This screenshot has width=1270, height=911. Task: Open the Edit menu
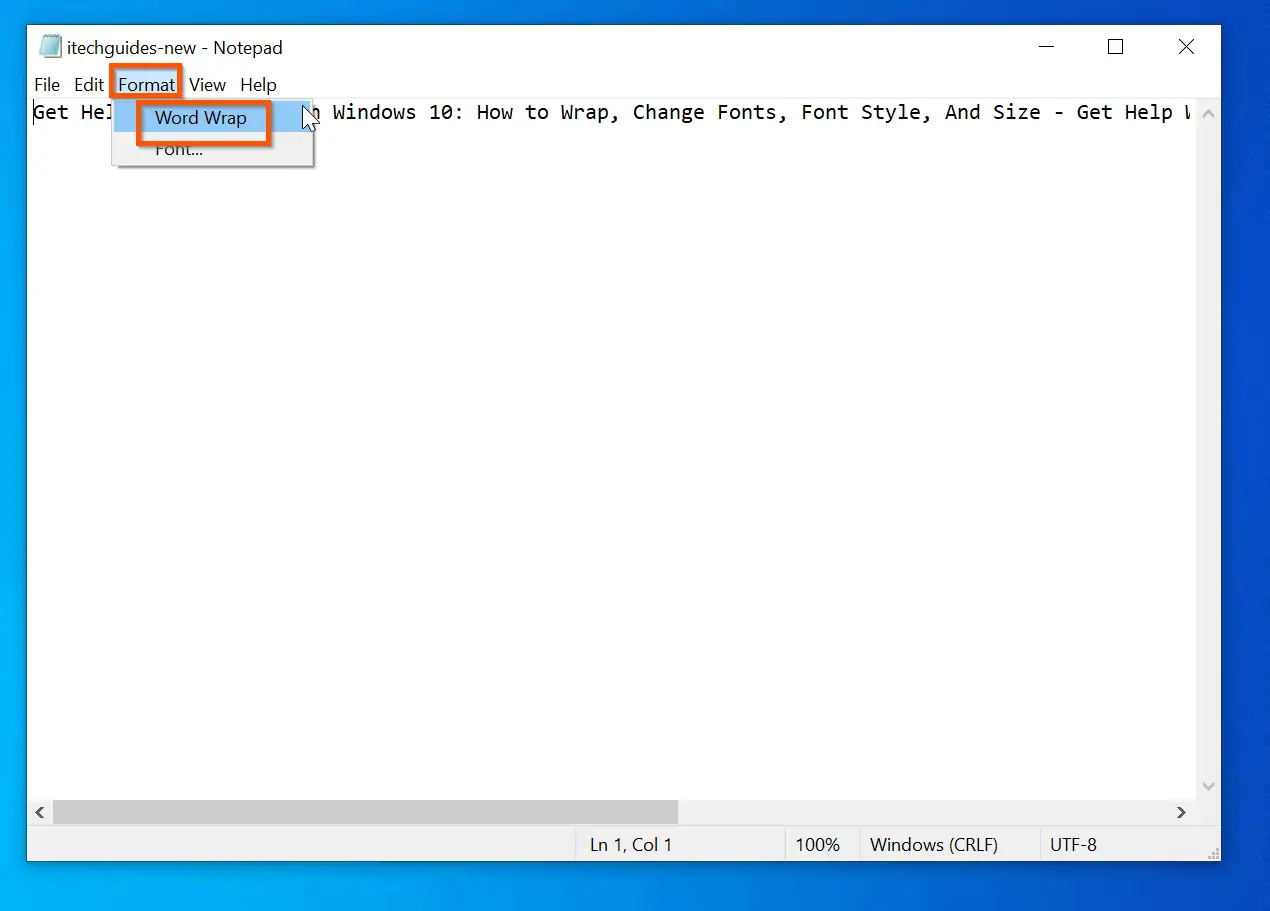pos(89,85)
